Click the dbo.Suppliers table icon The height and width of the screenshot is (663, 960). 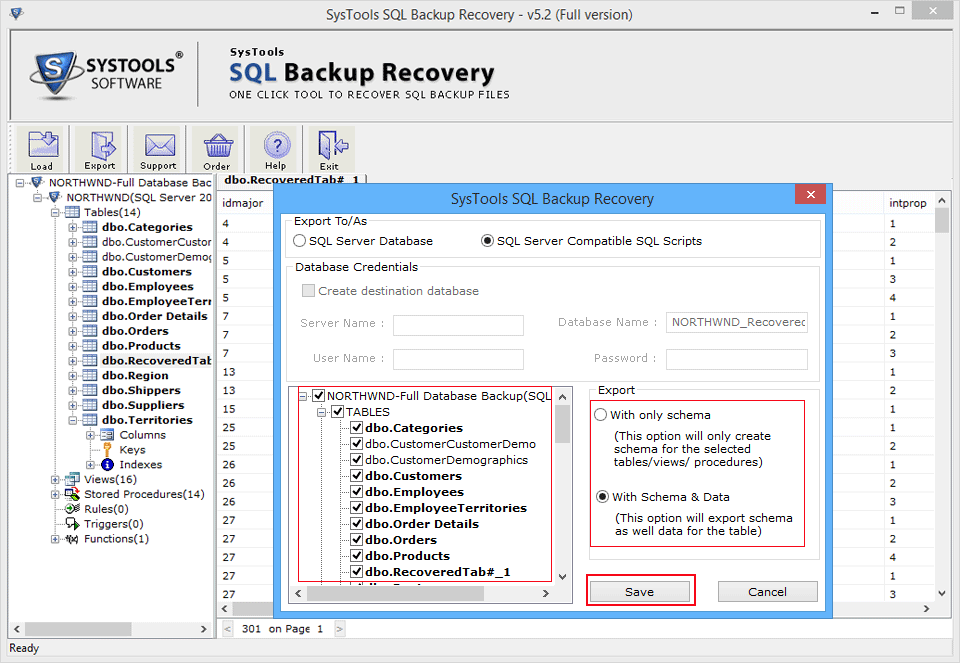(90, 405)
